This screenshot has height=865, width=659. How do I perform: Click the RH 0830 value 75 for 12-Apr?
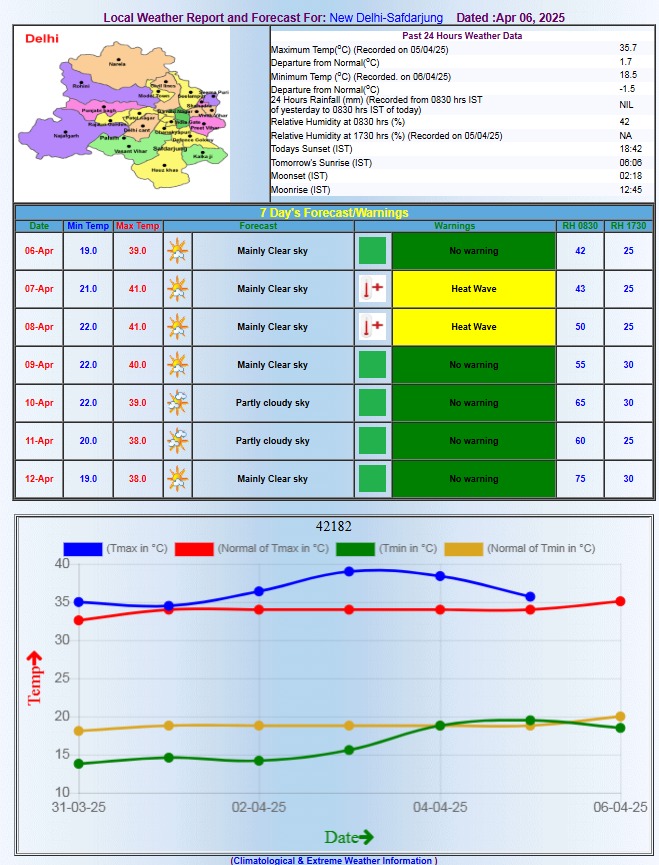(580, 479)
